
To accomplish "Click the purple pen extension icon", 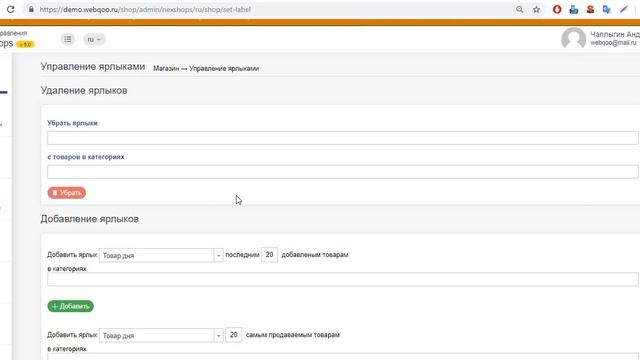I will (x=623, y=9).
